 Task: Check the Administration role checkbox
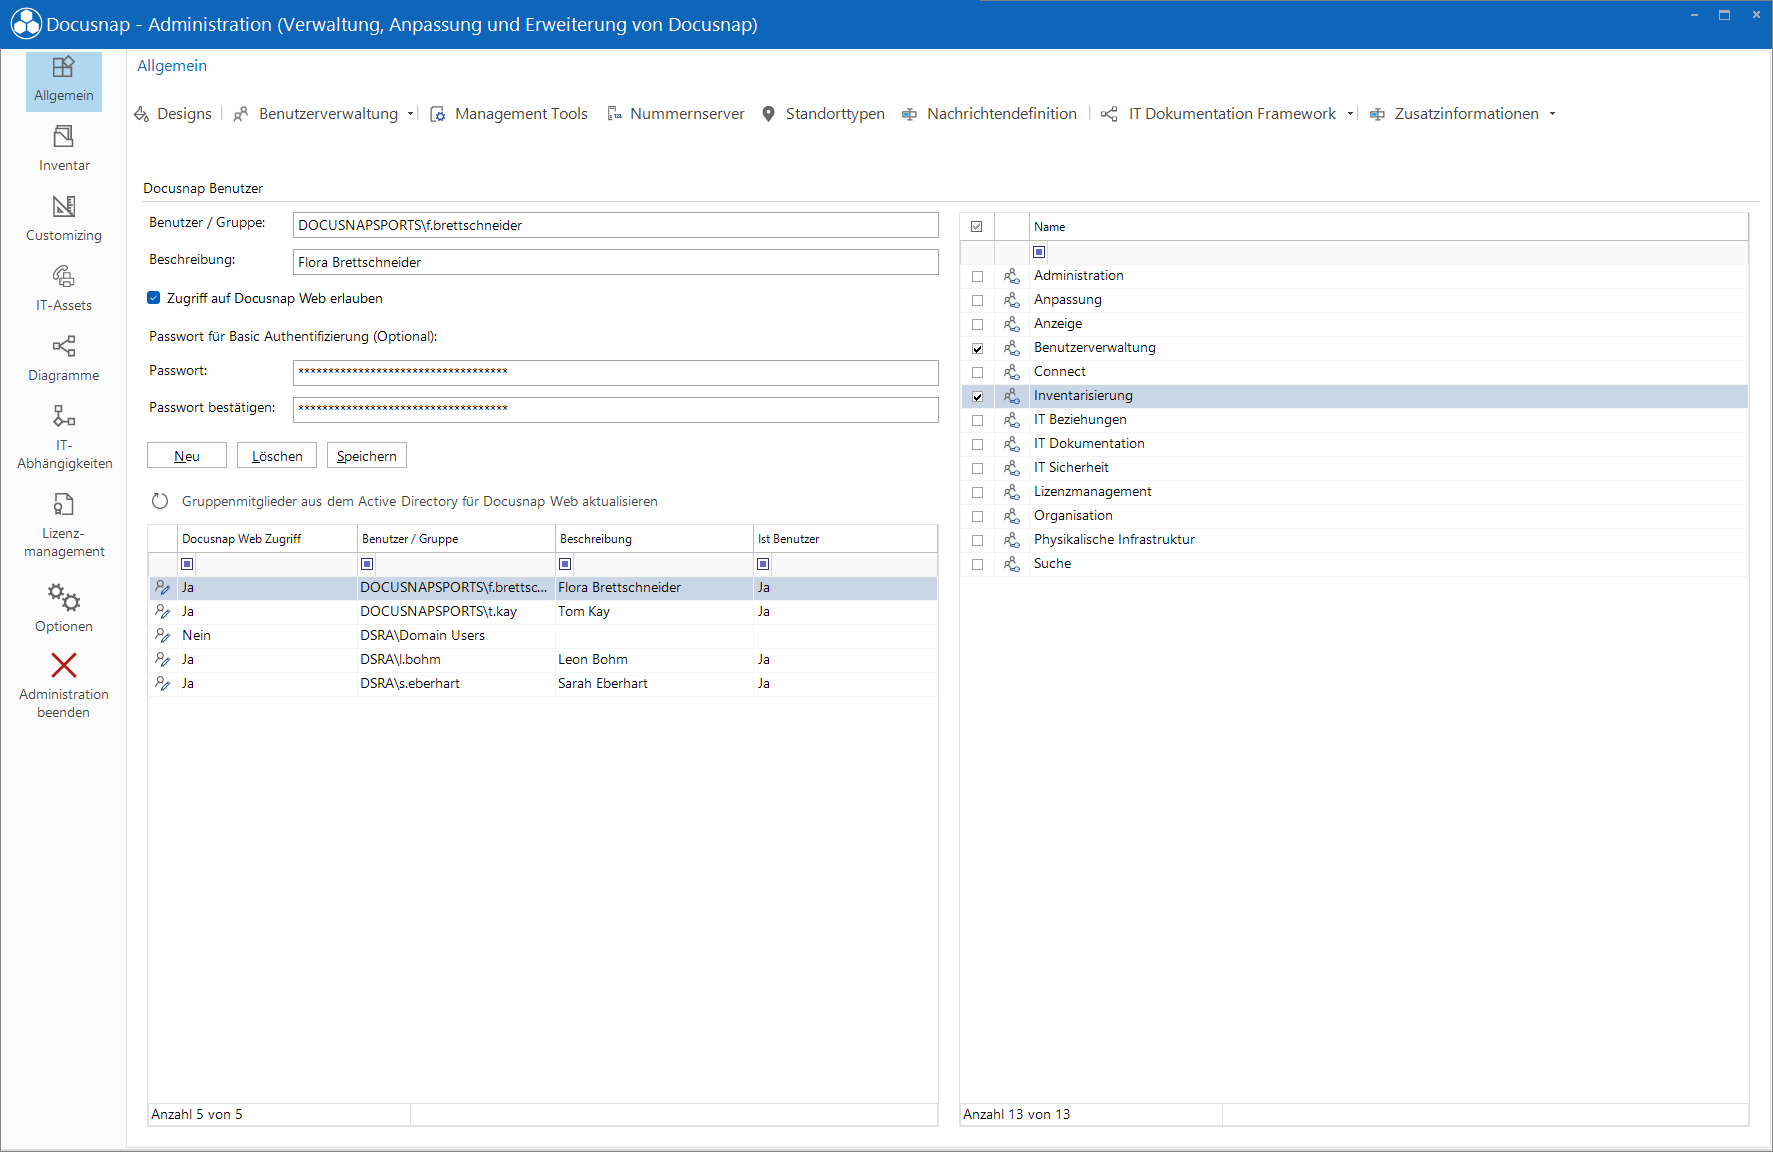[x=977, y=276]
